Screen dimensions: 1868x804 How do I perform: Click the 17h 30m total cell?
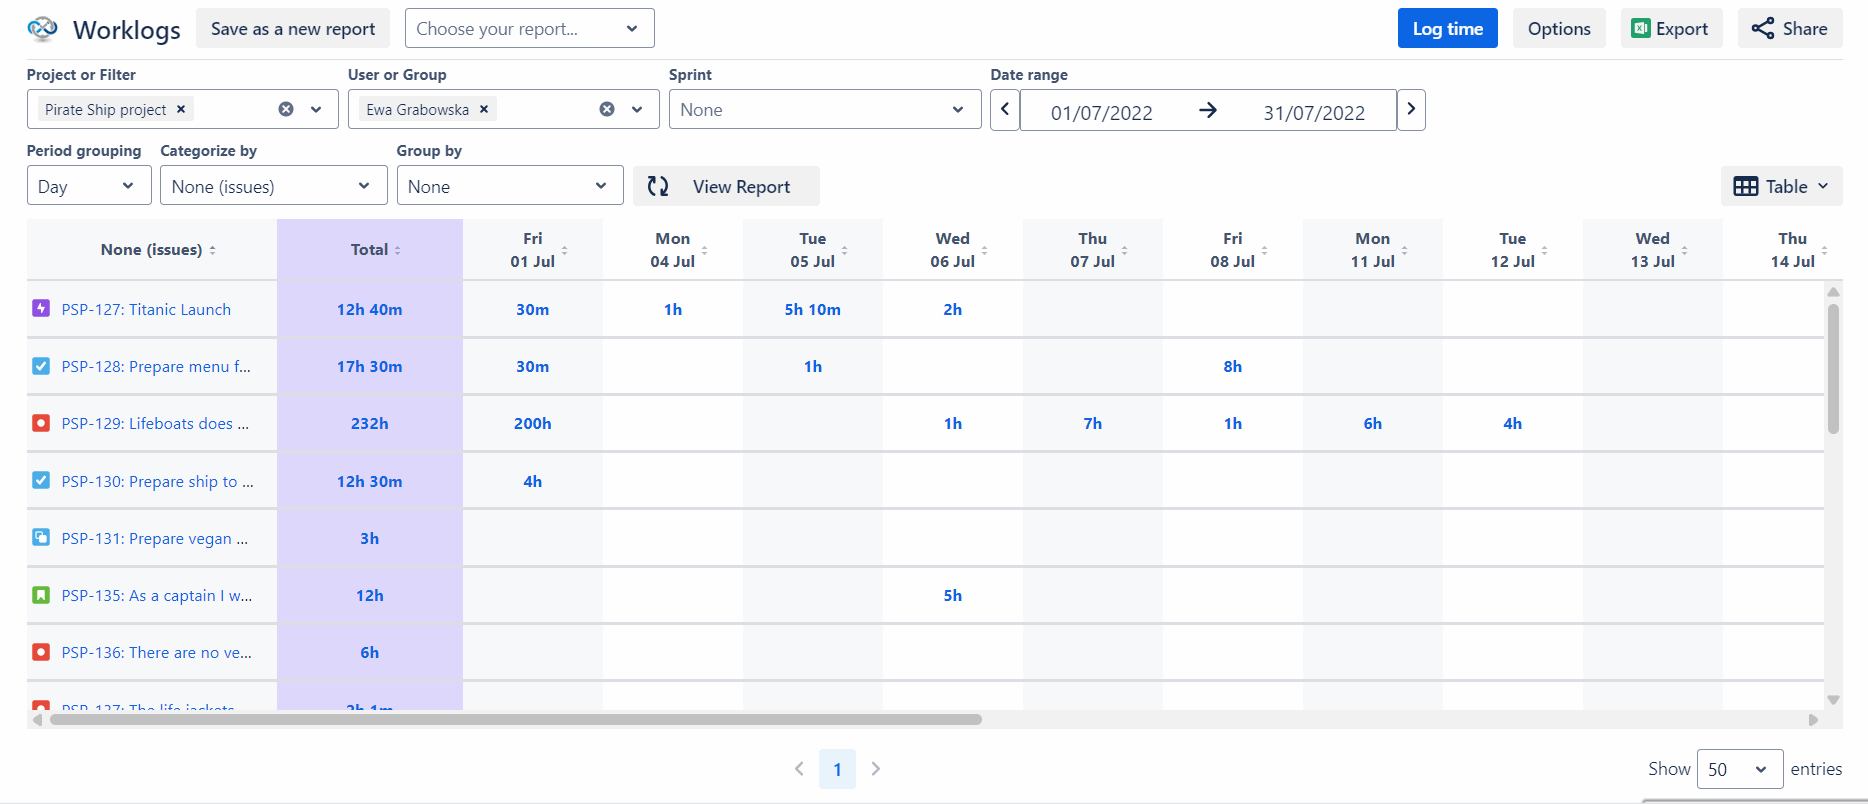[370, 366]
